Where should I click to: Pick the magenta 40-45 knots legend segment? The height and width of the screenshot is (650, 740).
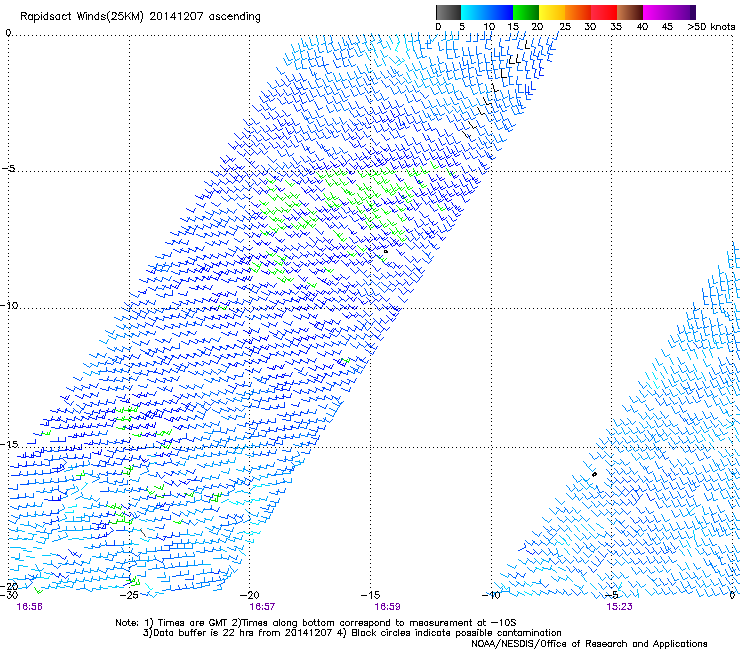(x=656, y=12)
